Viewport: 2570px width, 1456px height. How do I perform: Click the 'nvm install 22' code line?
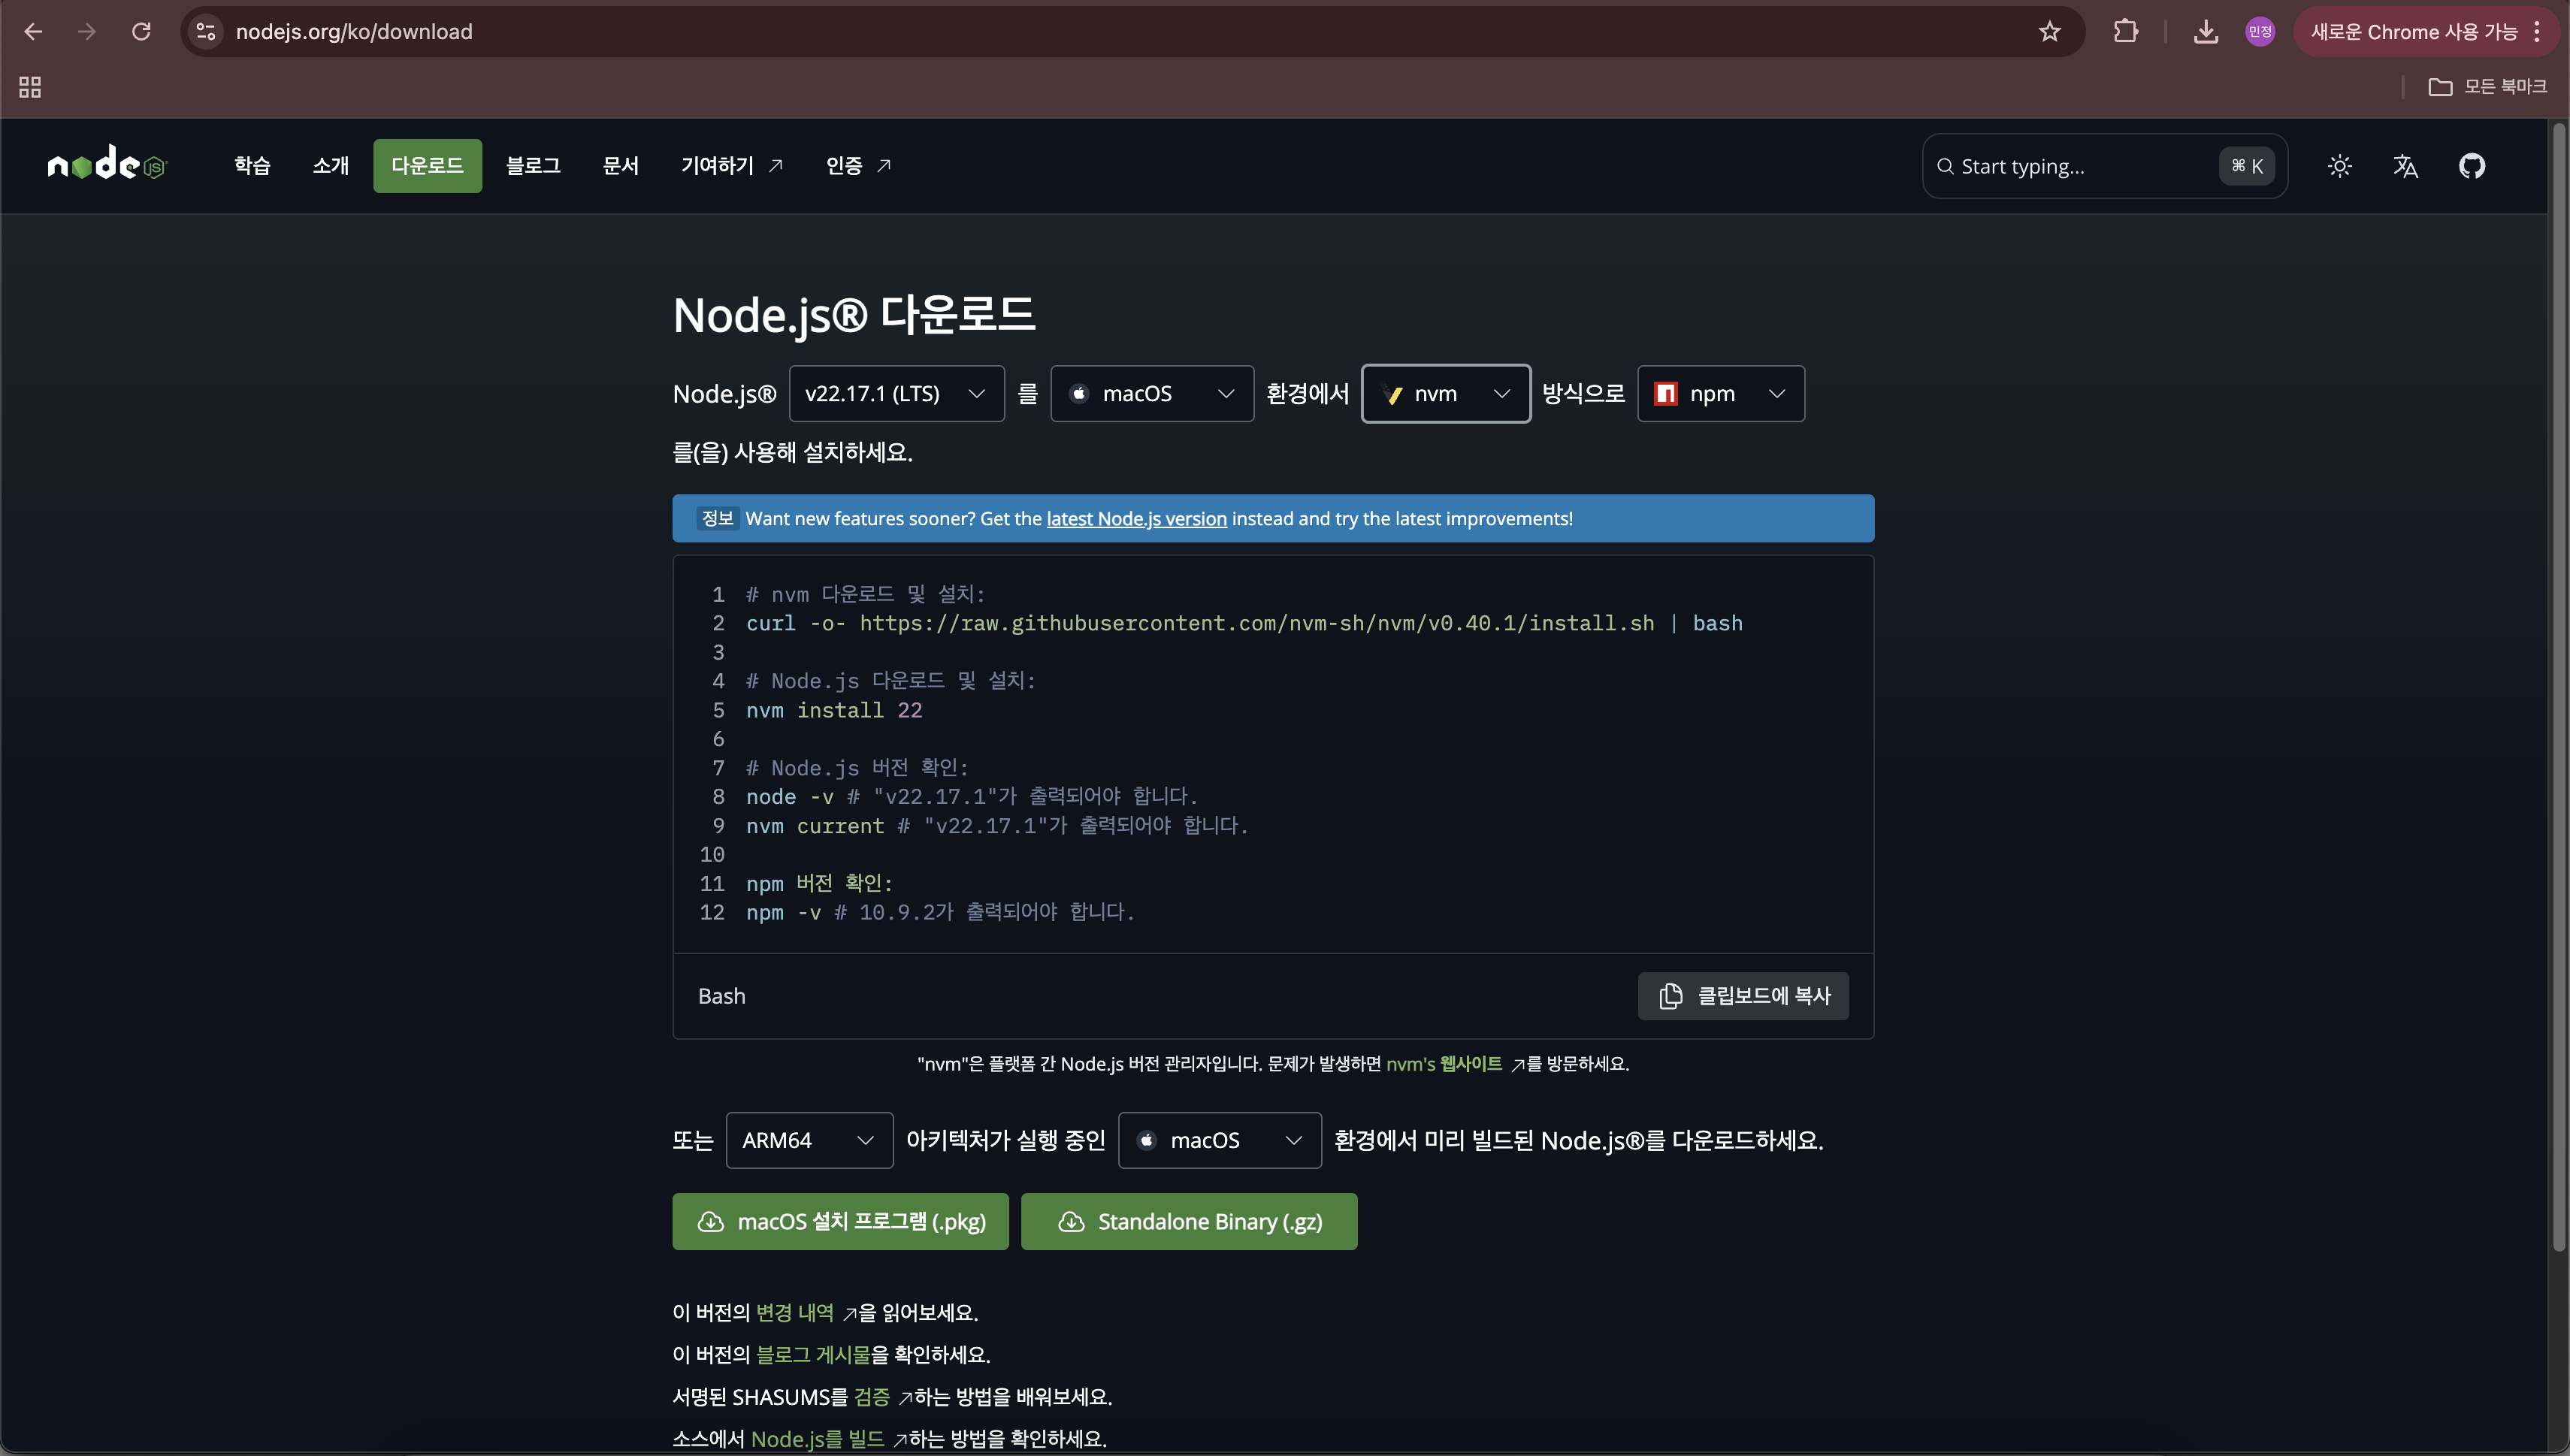834,710
